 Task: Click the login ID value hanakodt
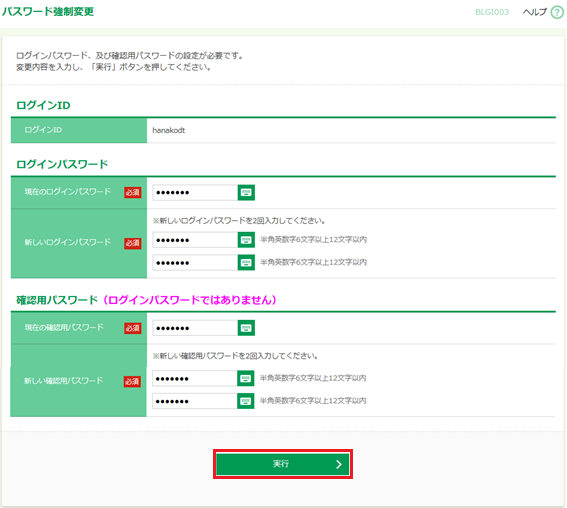(x=169, y=130)
